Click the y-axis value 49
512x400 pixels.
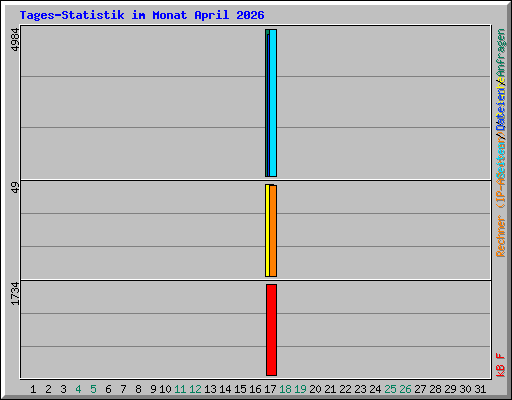[x=15, y=188]
